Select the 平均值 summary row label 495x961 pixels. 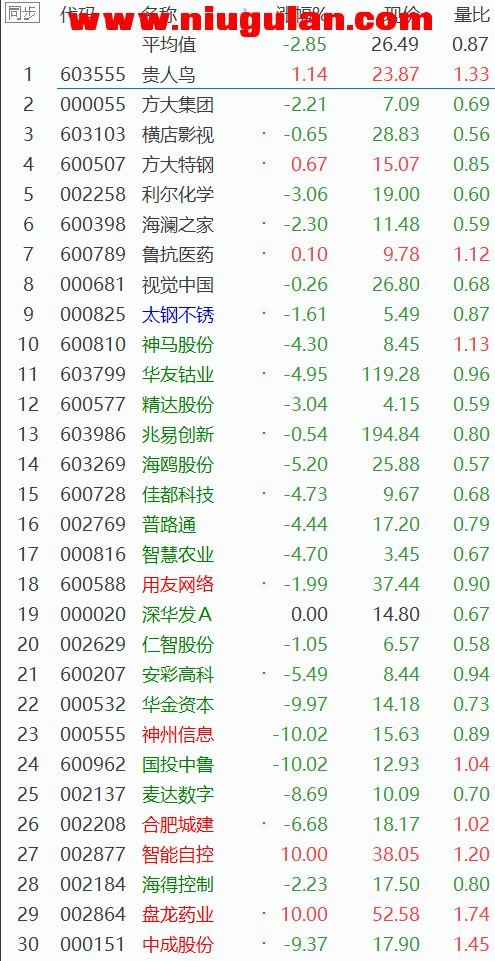169,44
